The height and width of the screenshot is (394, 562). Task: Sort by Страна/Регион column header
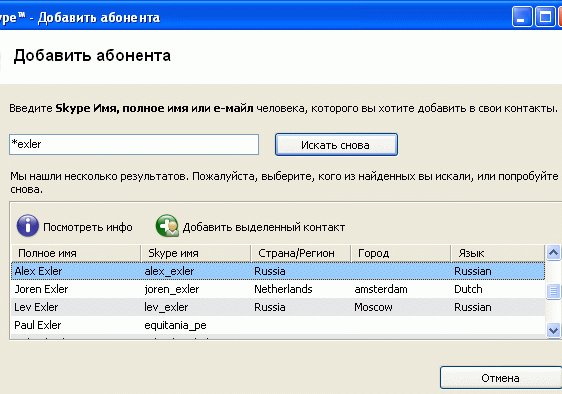tap(300, 253)
